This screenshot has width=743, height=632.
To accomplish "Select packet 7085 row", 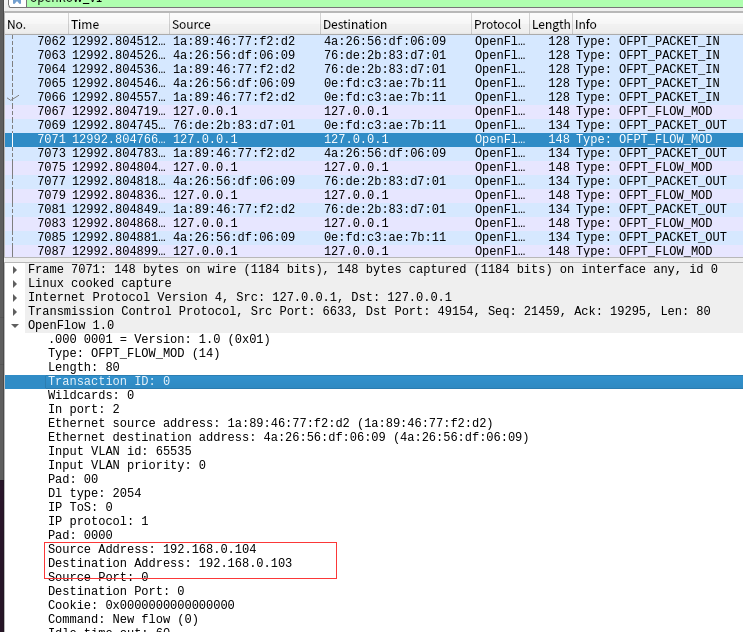I will pyautogui.click(x=374, y=237).
